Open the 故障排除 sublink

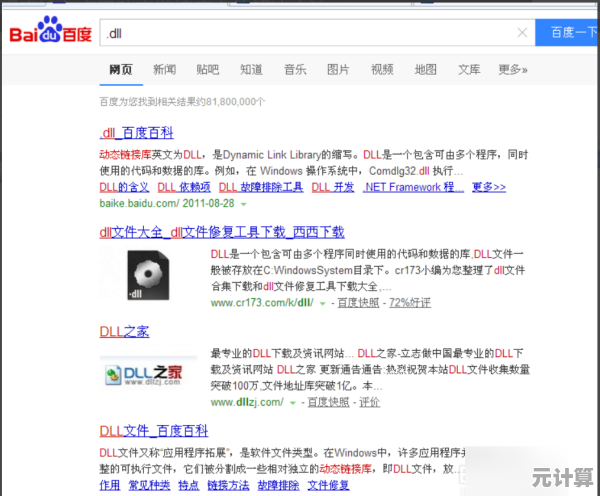click(278, 485)
